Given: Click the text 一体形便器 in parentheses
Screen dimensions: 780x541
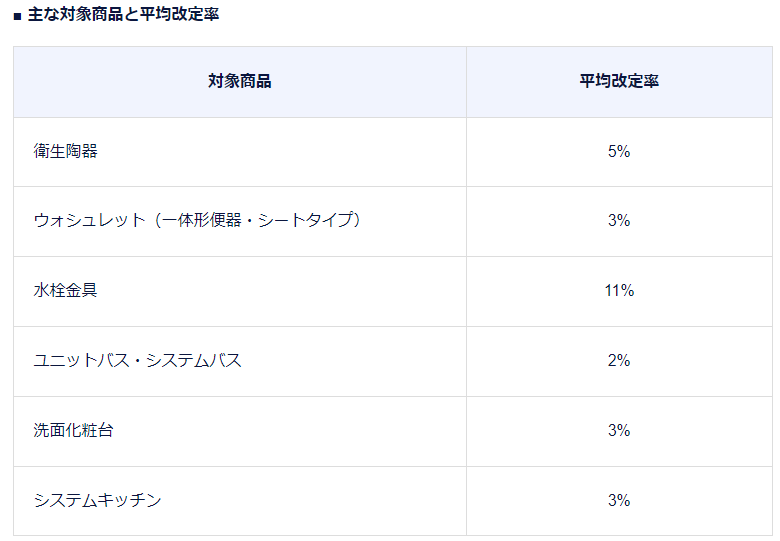Looking at the screenshot, I should coord(202,220).
